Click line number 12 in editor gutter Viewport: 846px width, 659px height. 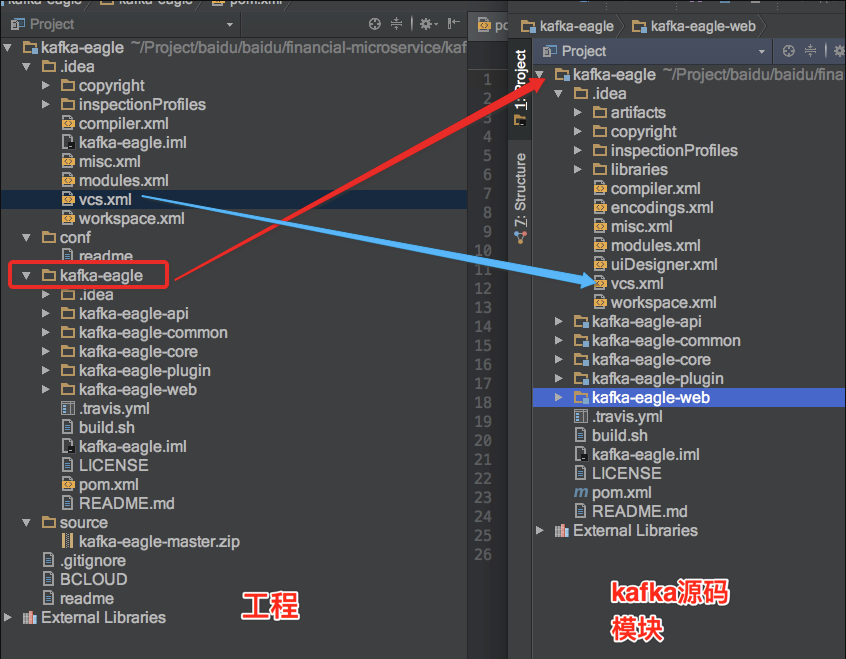pos(483,288)
